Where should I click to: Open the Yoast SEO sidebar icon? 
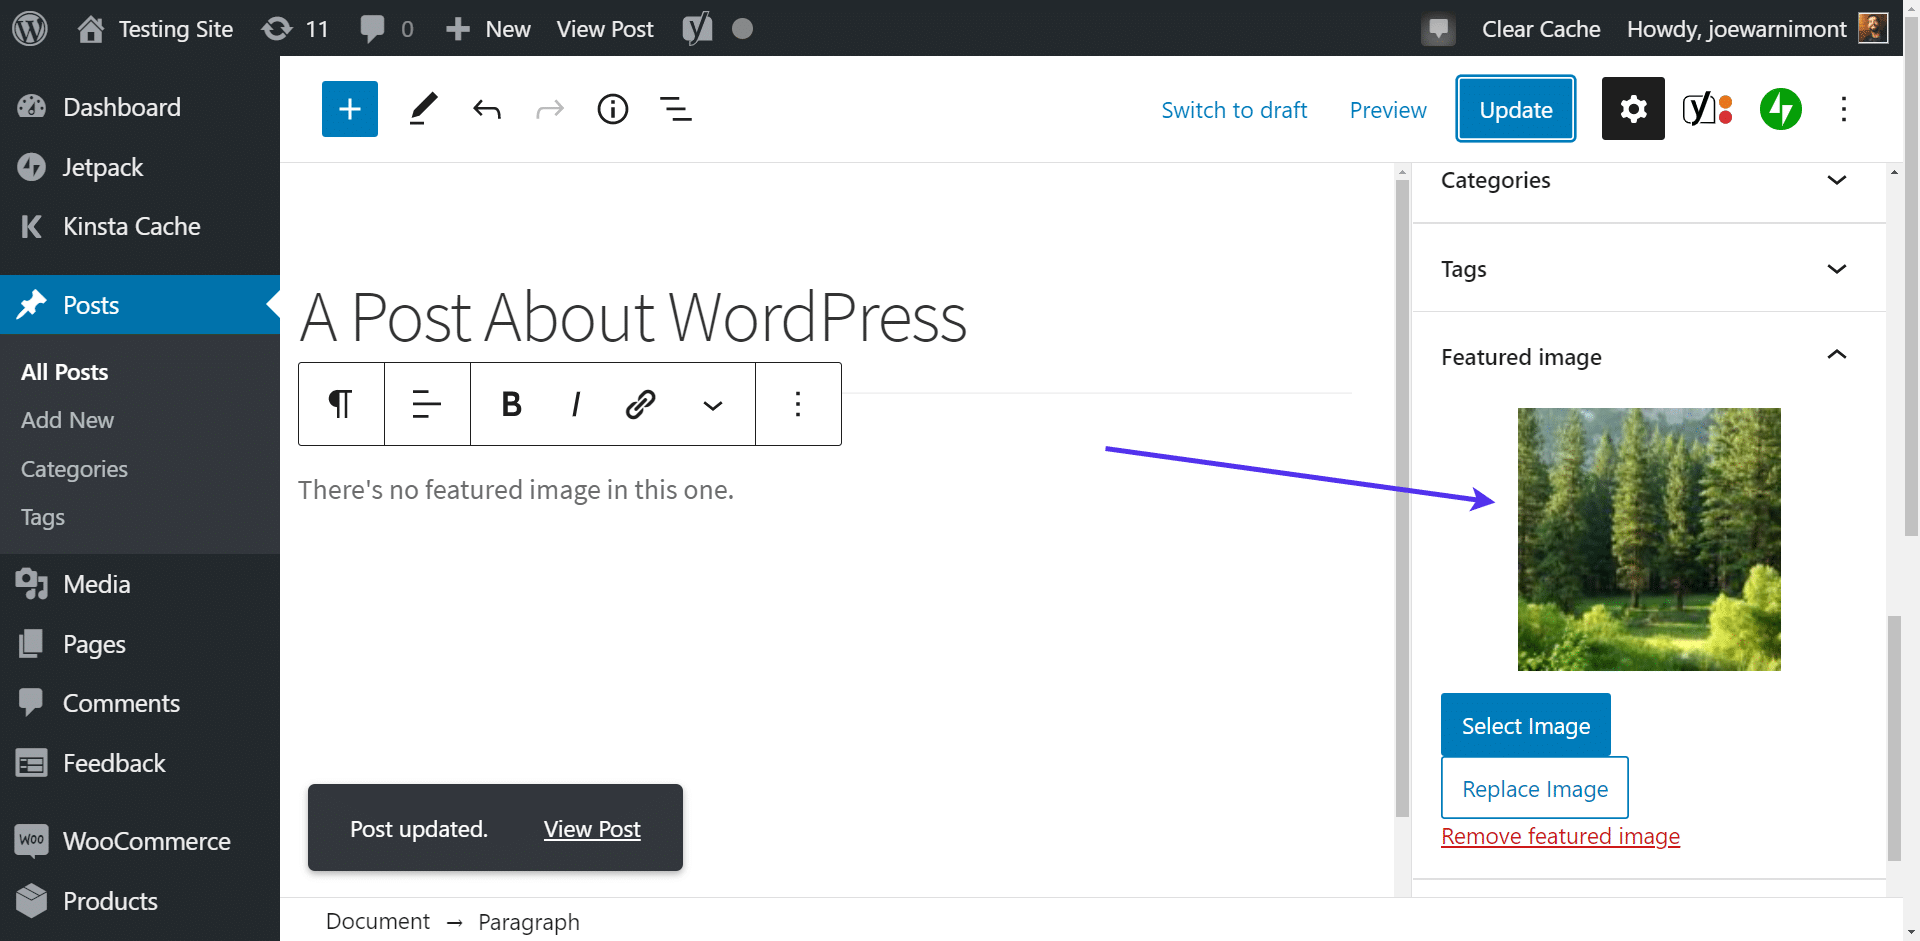[x=1706, y=109]
